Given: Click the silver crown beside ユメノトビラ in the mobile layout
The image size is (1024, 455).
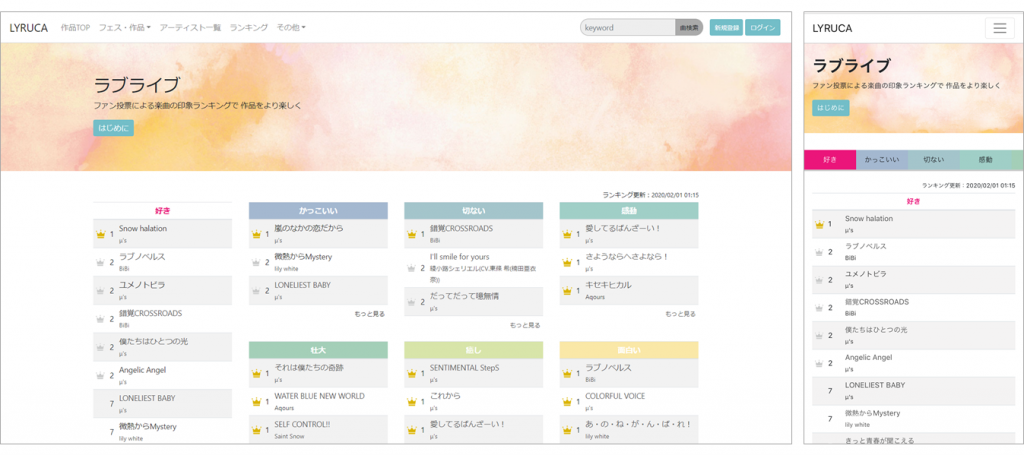Looking at the screenshot, I should 820,280.
